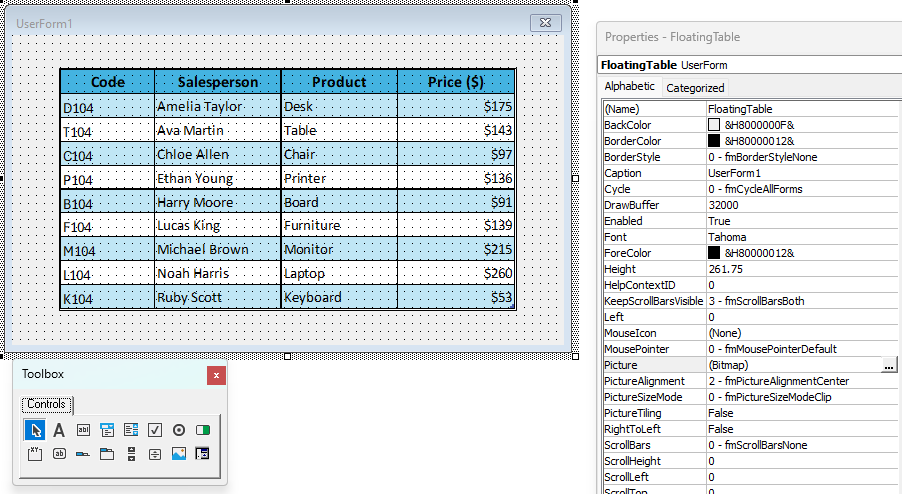902x494 pixels.
Task: Pick the ListBox control tool
Action: pos(131,430)
